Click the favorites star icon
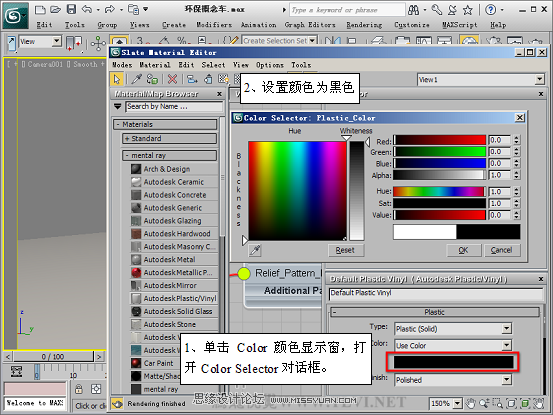The width and height of the screenshot is (553, 415). pyautogui.click(x=468, y=10)
